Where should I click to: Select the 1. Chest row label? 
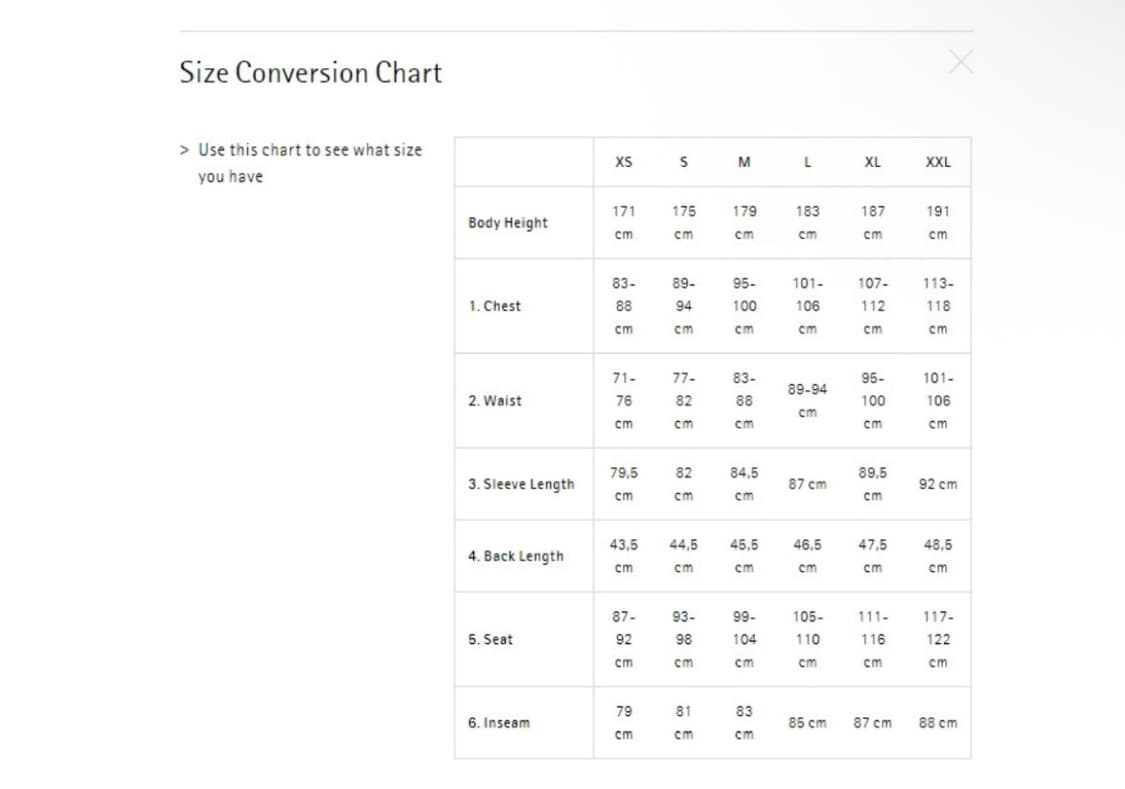pos(494,306)
